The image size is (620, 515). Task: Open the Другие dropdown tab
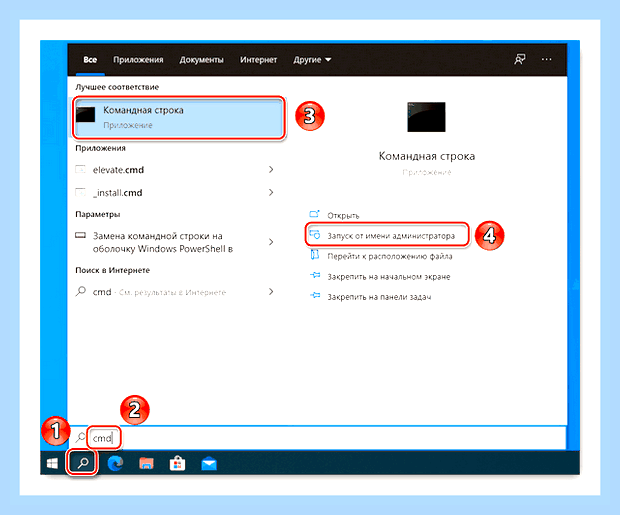(312, 60)
